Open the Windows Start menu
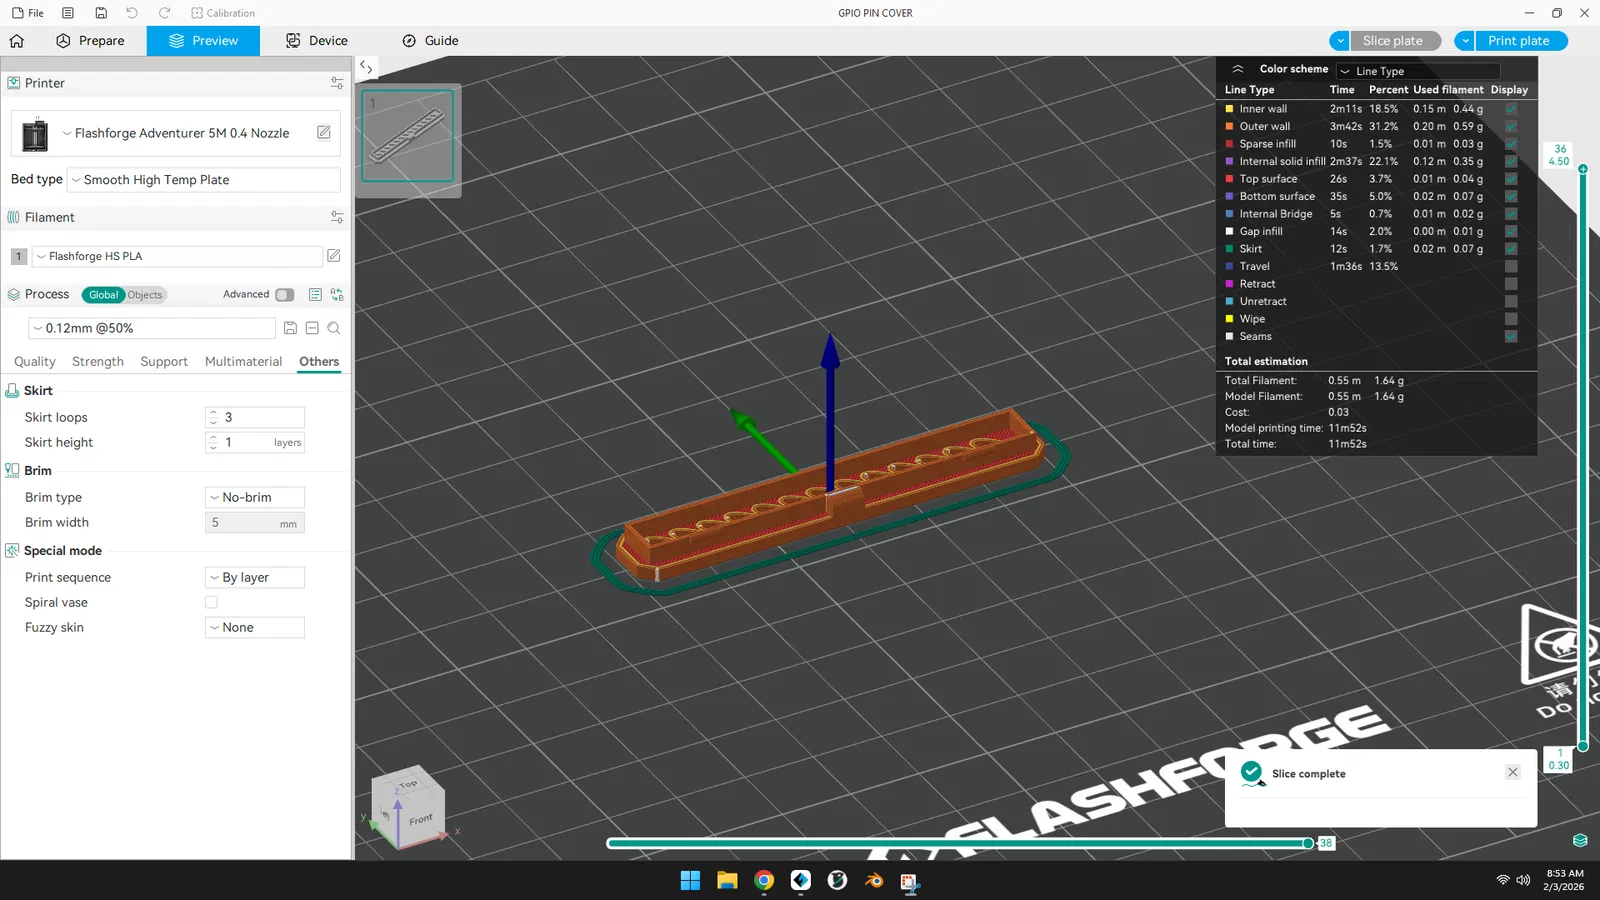 tap(690, 880)
